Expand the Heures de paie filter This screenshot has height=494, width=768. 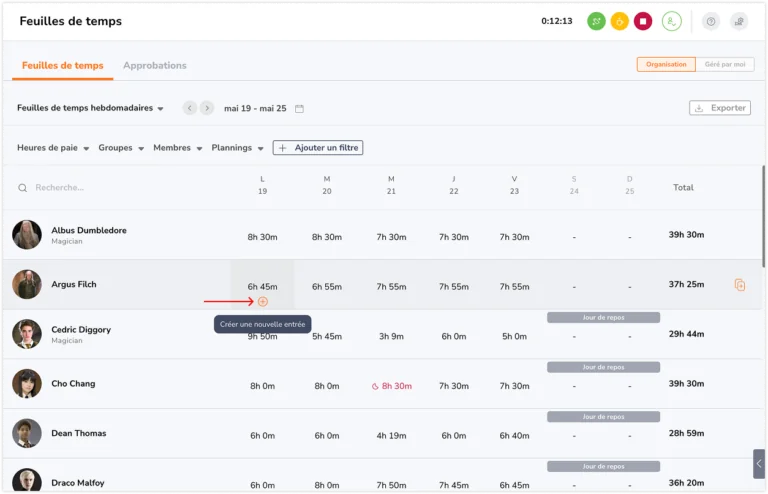pos(53,147)
